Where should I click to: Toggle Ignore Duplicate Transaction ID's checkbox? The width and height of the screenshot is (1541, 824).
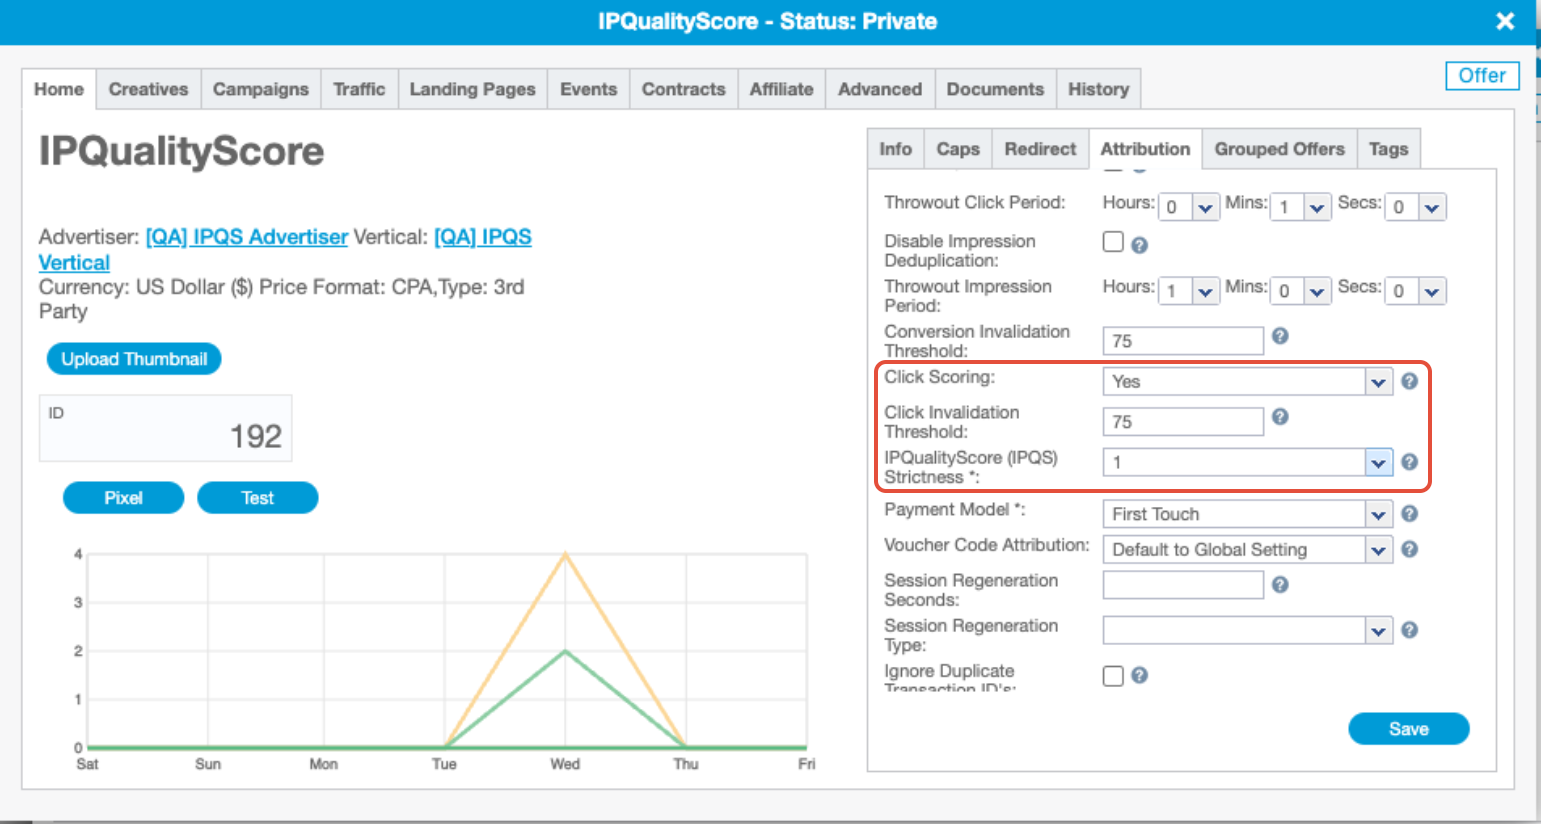(x=1113, y=676)
